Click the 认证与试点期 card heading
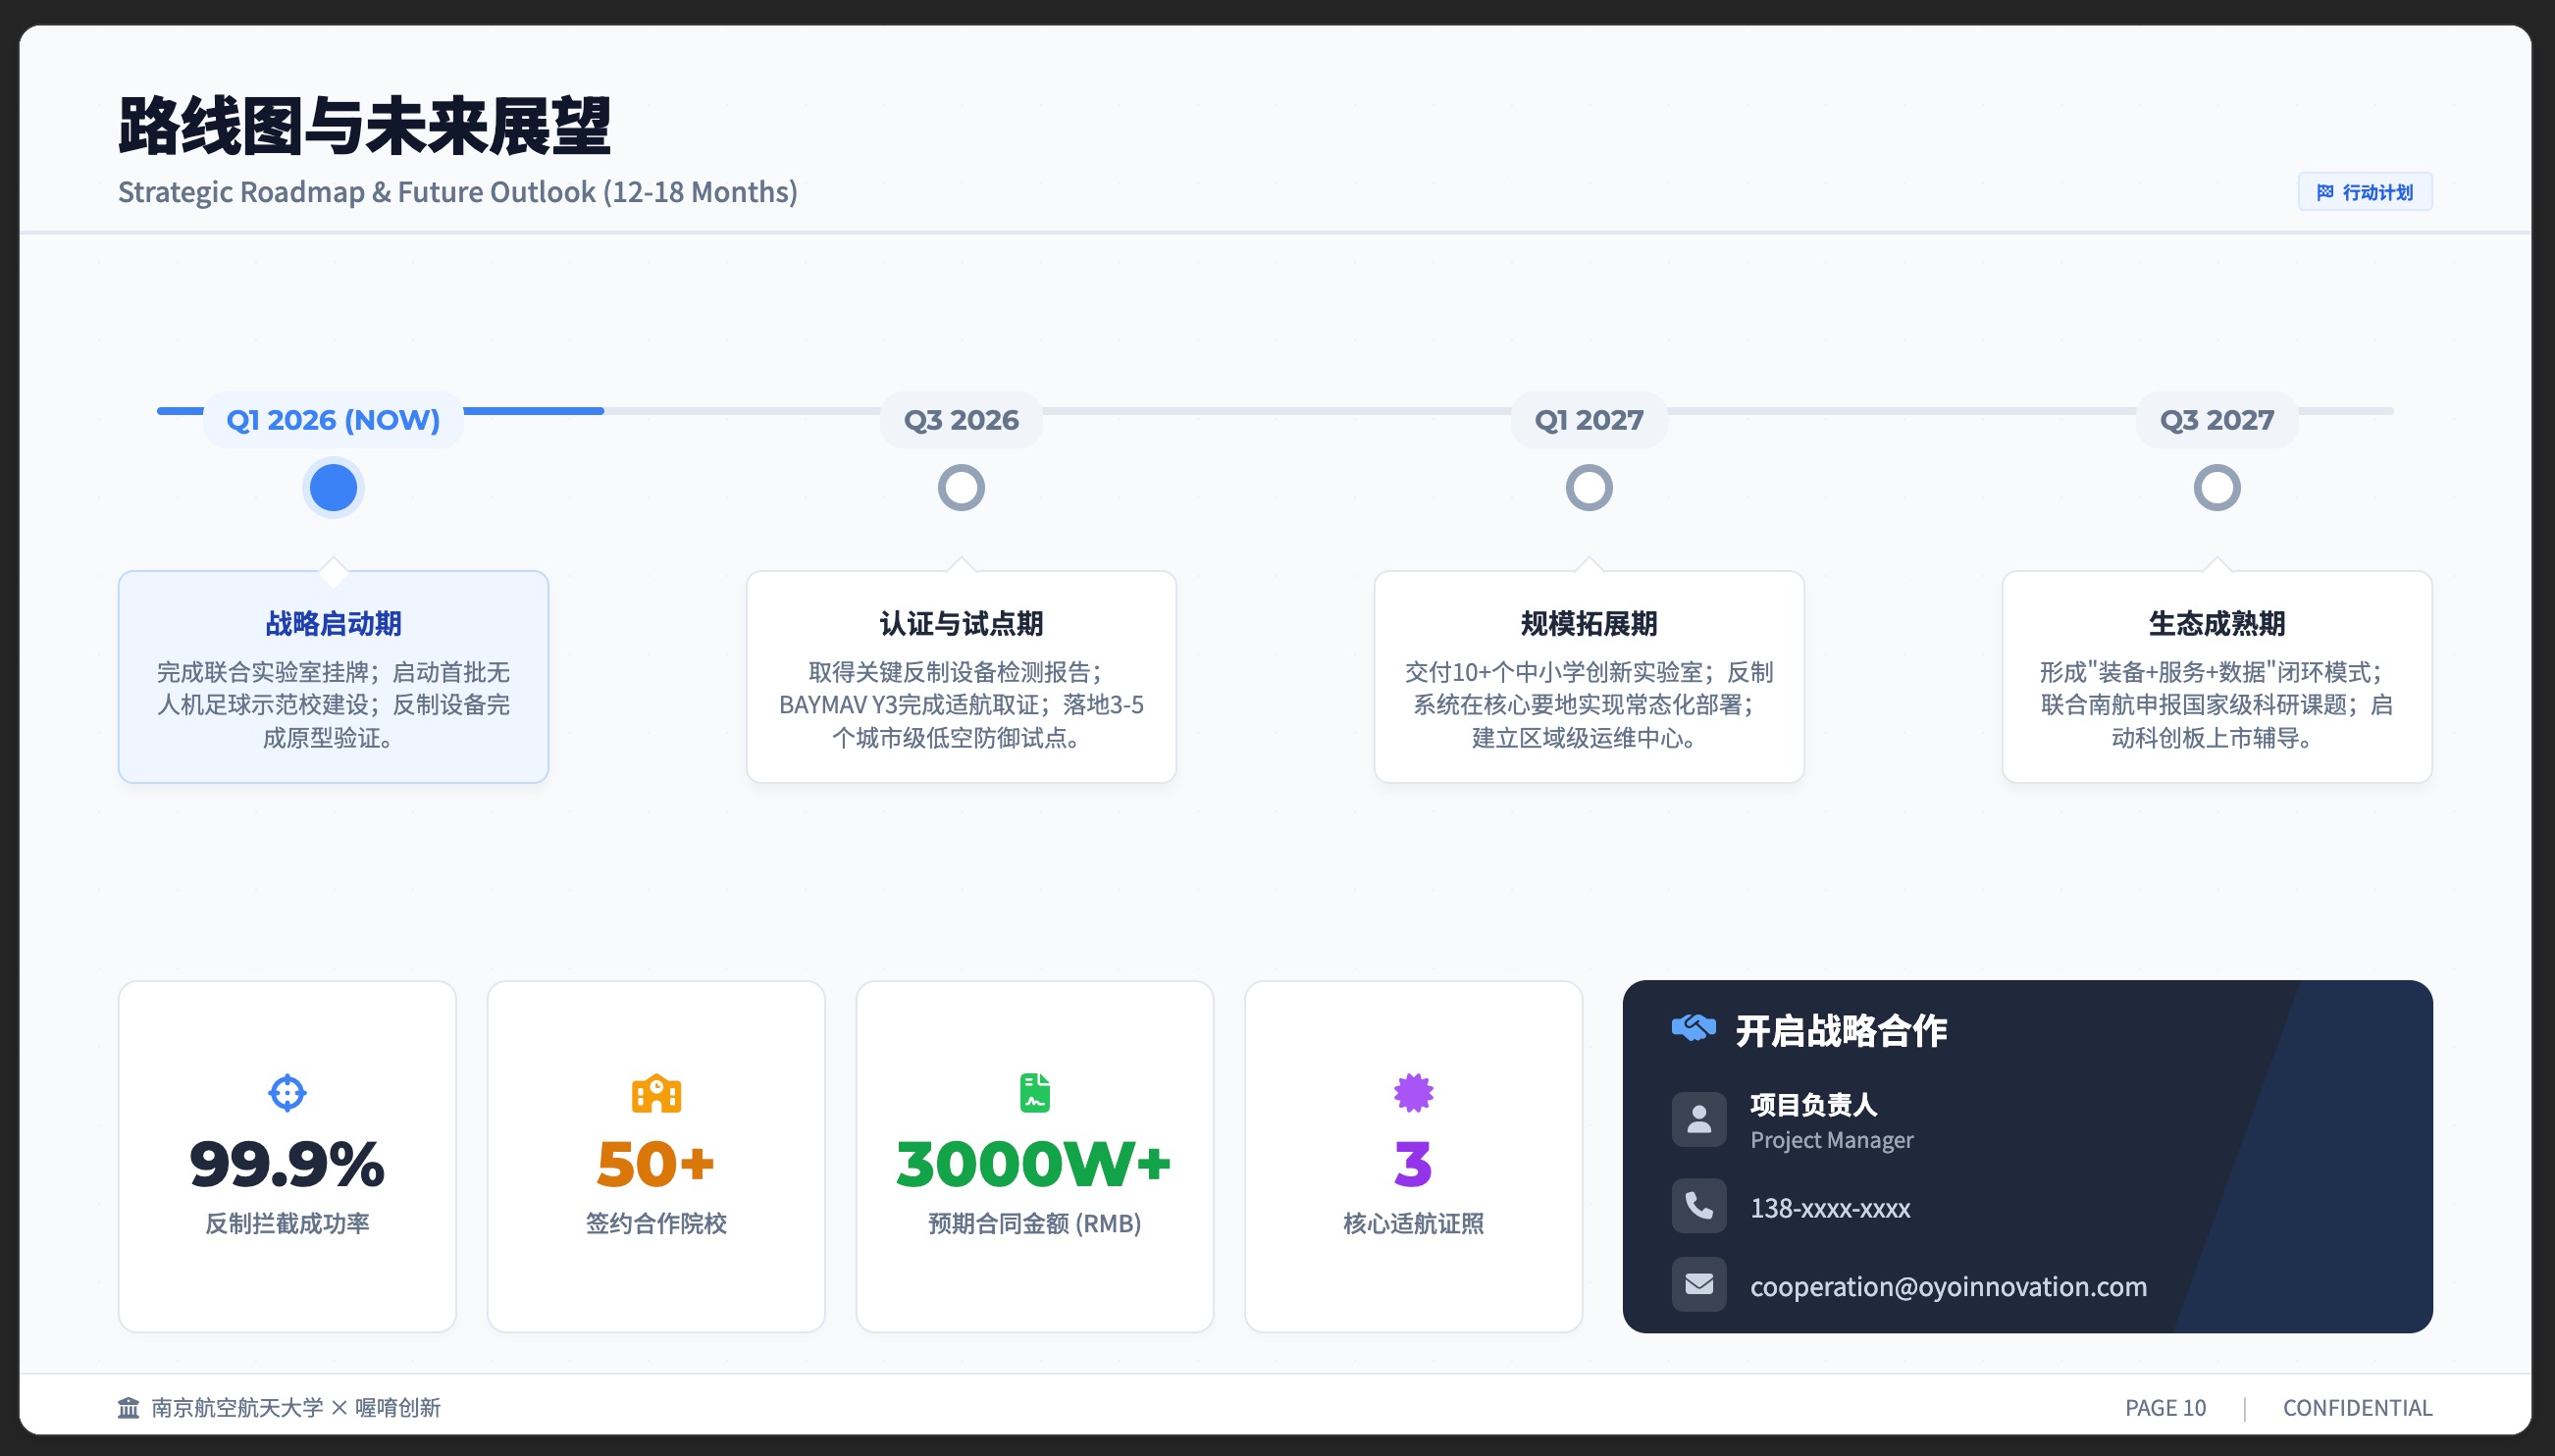Viewport: 2555px width, 1456px height. point(961,624)
